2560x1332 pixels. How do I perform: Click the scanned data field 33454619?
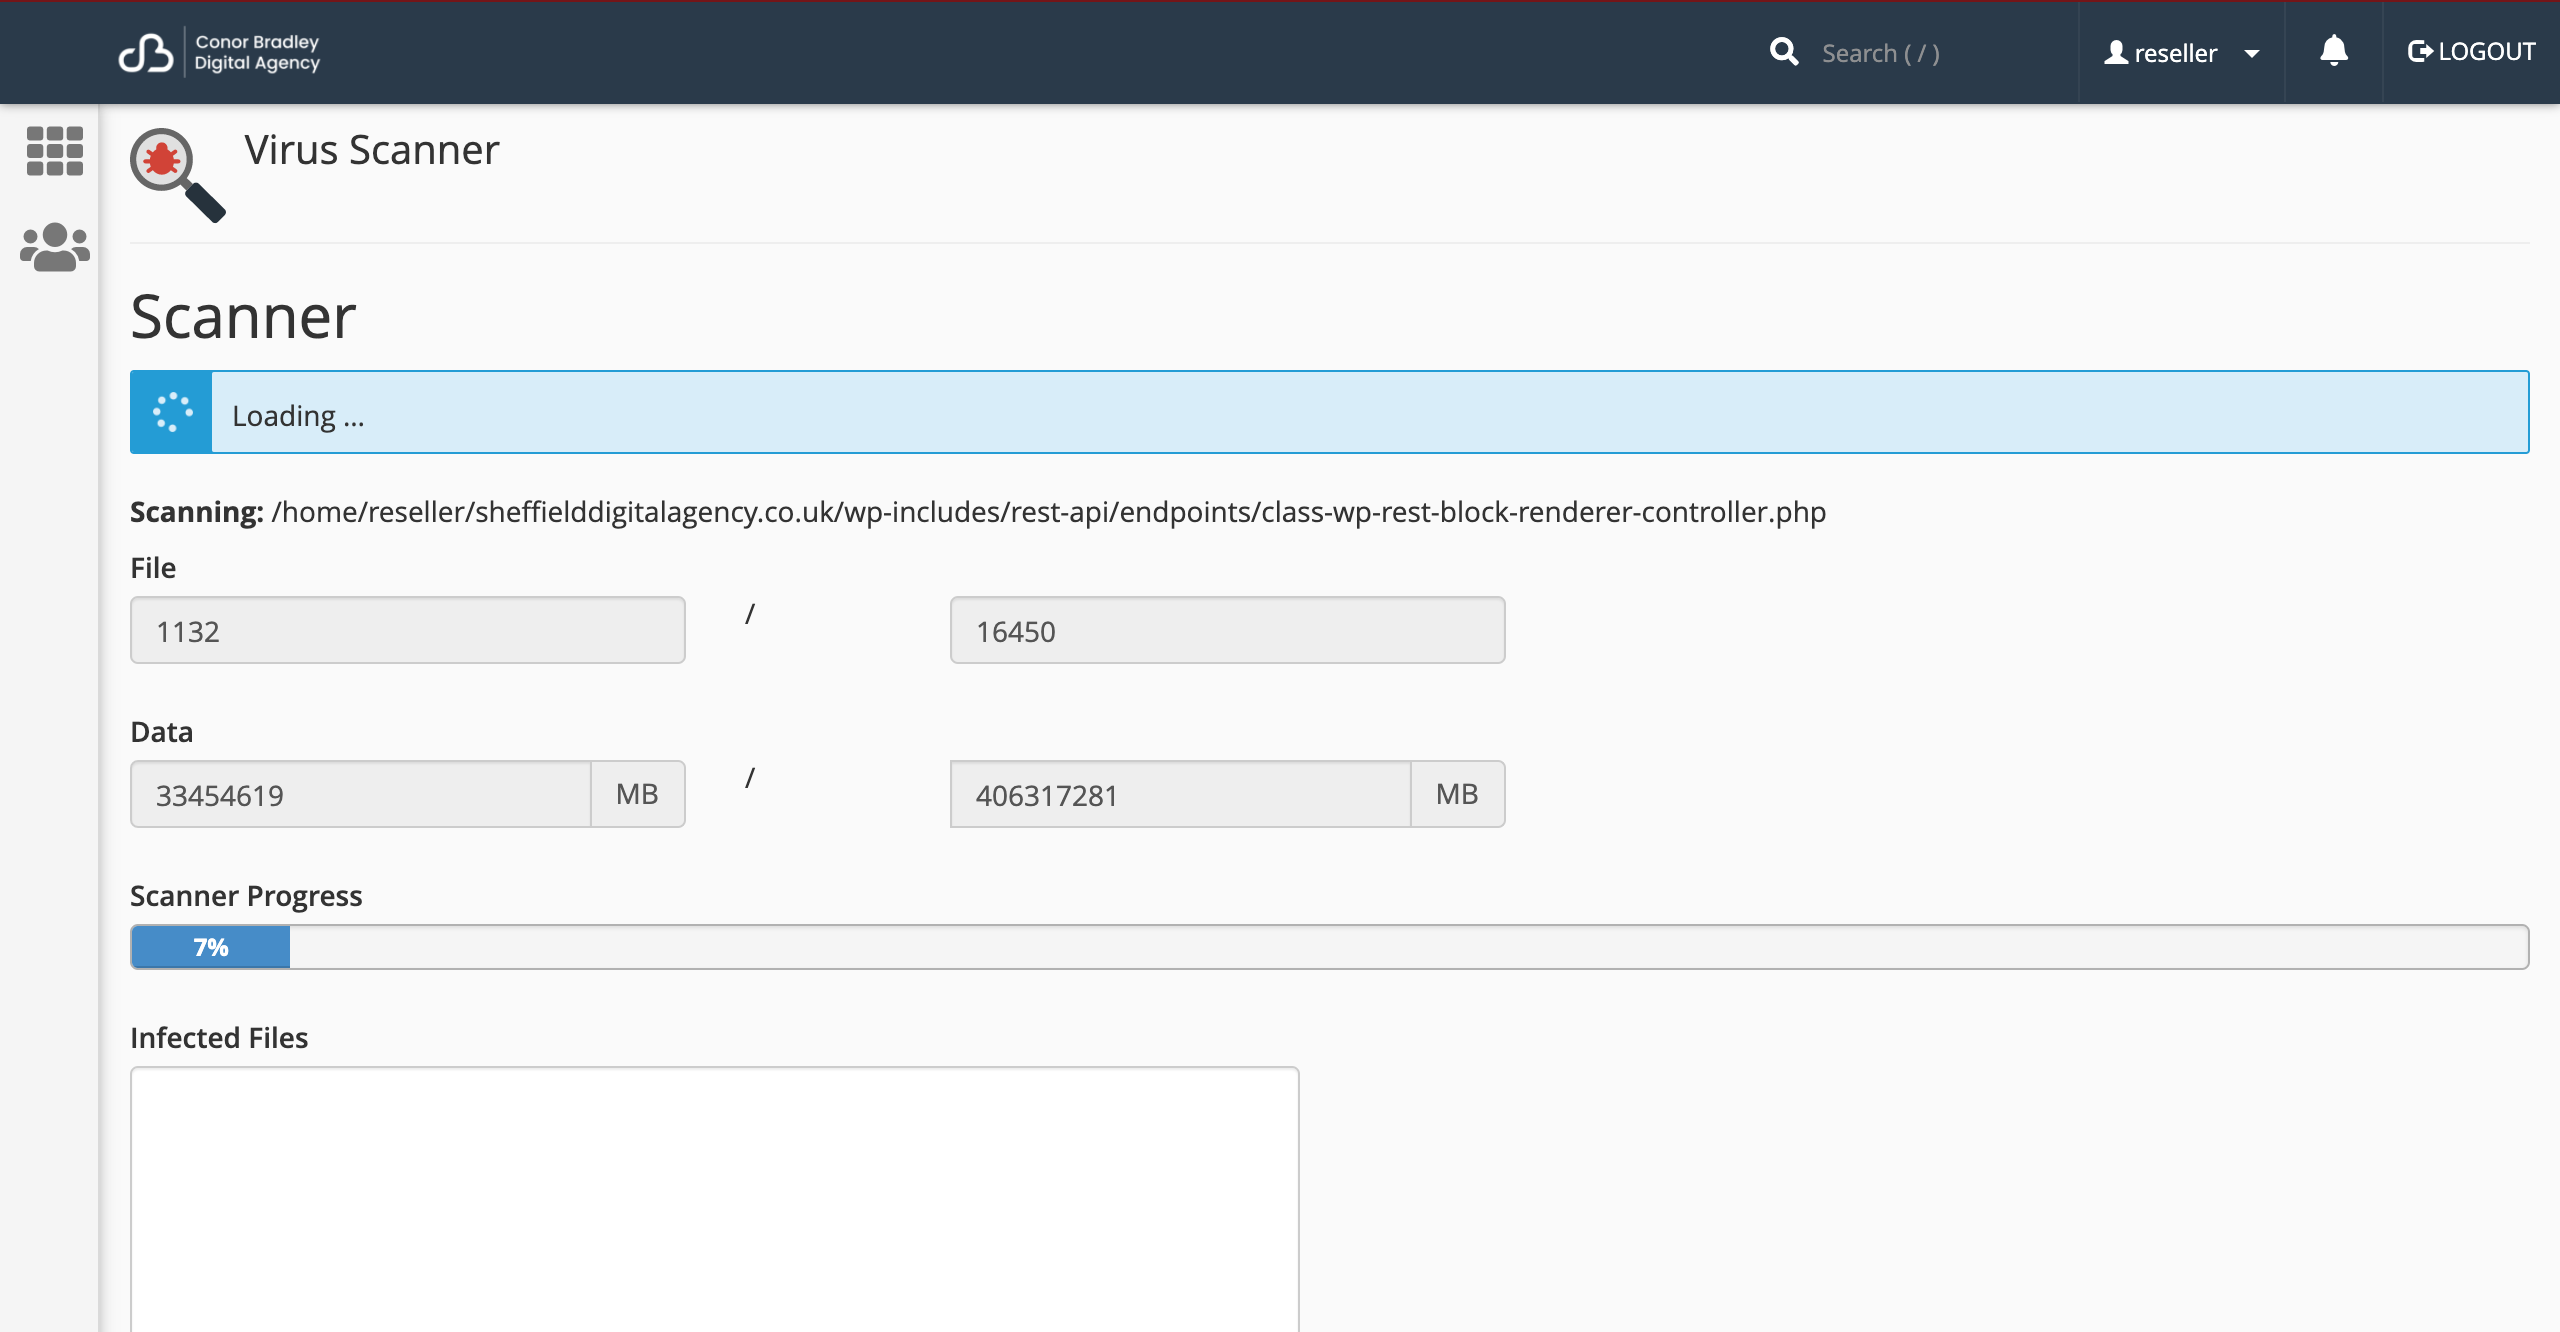pyautogui.click(x=361, y=795)
